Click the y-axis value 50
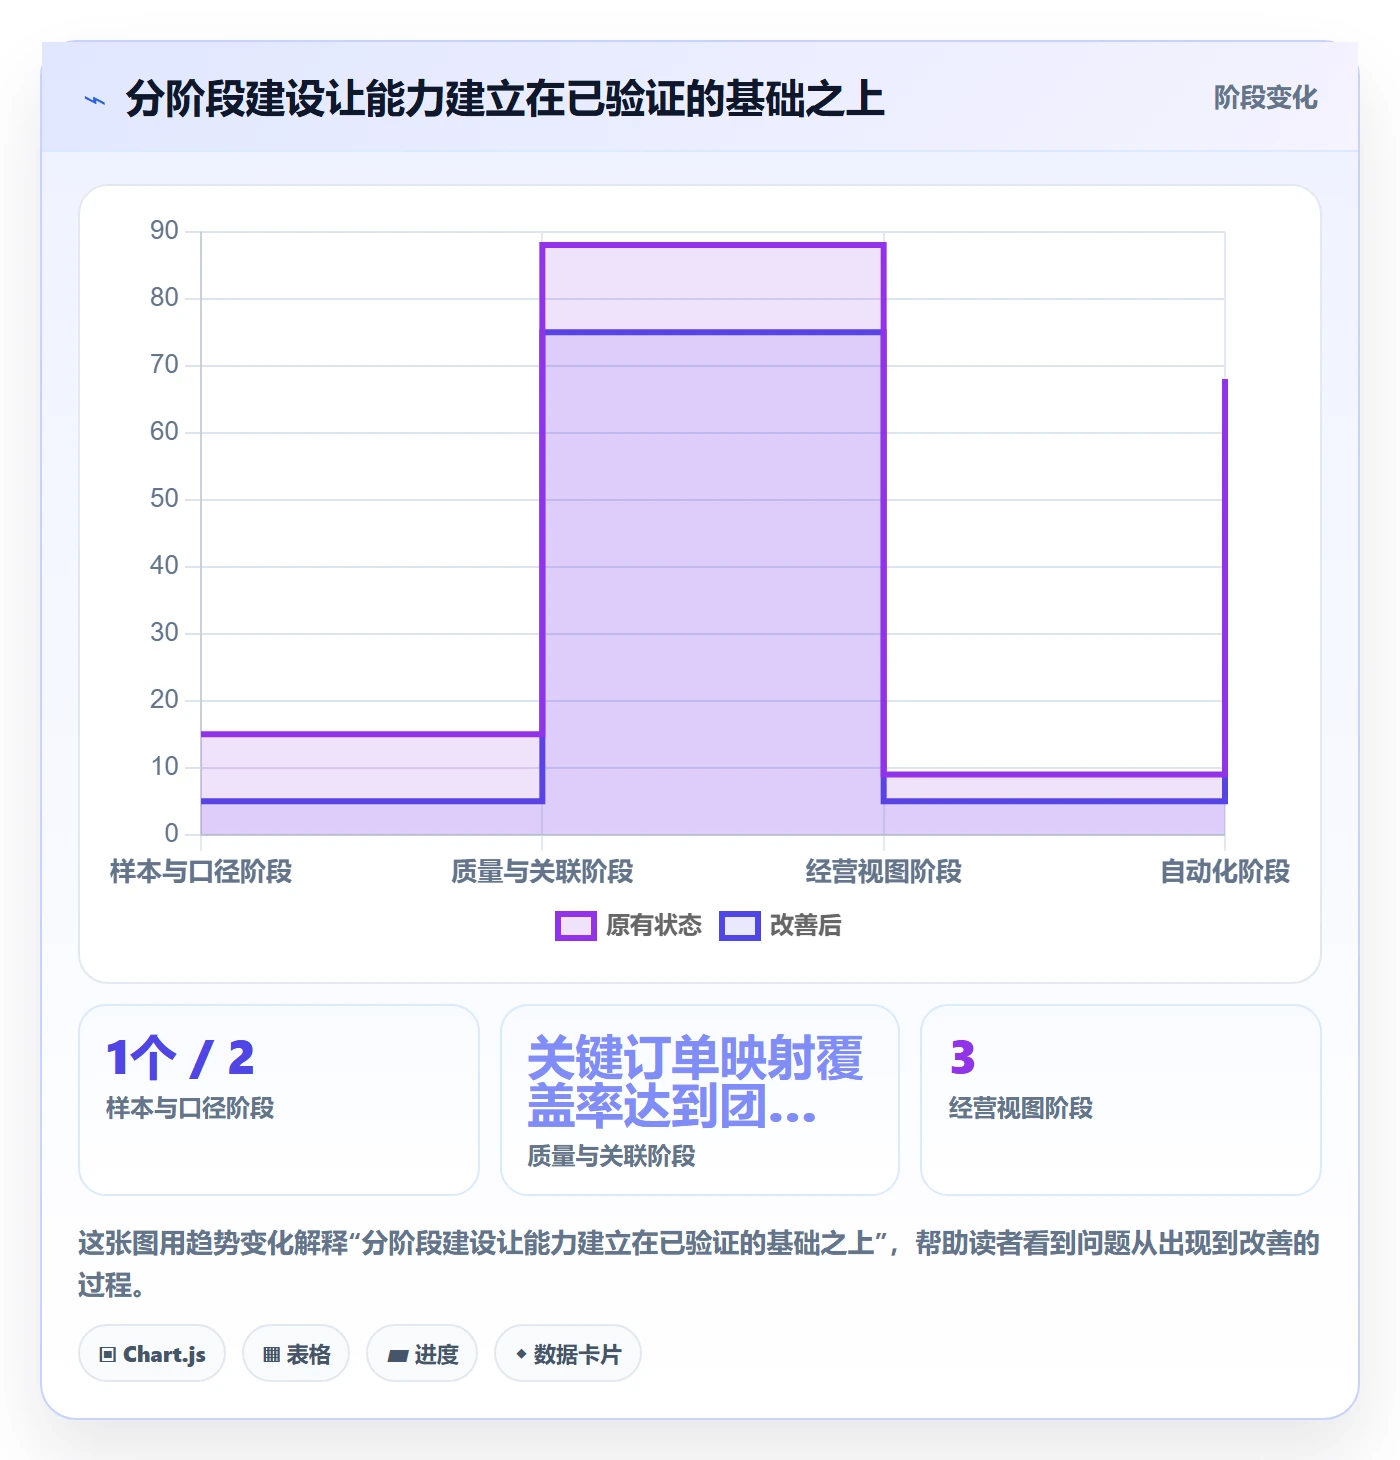 point(164,499)
